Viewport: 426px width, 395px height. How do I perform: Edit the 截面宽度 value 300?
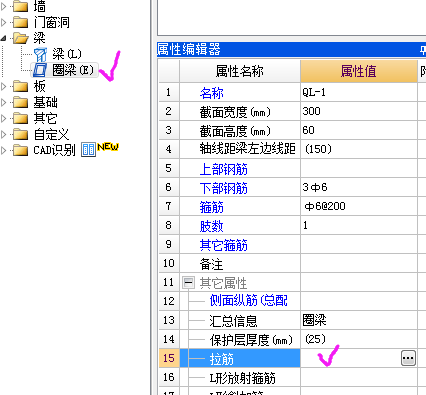click(359, 111)
